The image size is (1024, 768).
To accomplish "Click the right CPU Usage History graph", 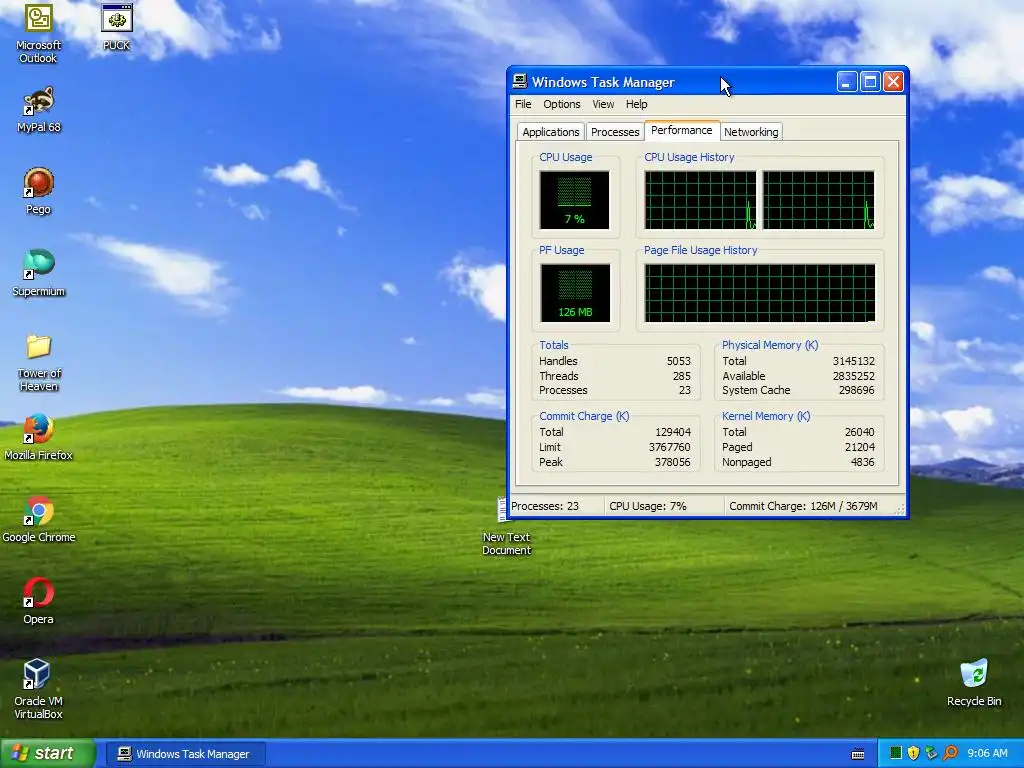I will pyautogui.click(x=818, y=200).
